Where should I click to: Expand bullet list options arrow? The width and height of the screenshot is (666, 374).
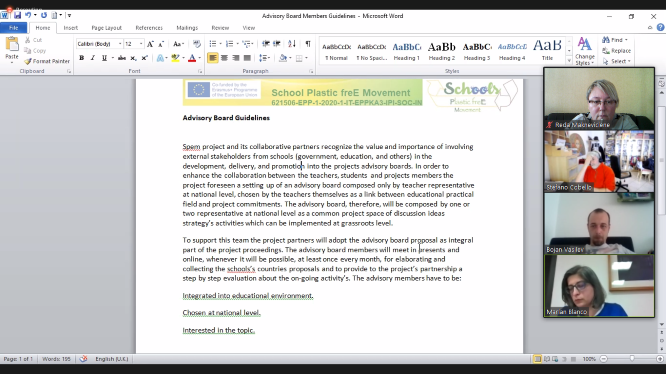(x=220, y=44)
